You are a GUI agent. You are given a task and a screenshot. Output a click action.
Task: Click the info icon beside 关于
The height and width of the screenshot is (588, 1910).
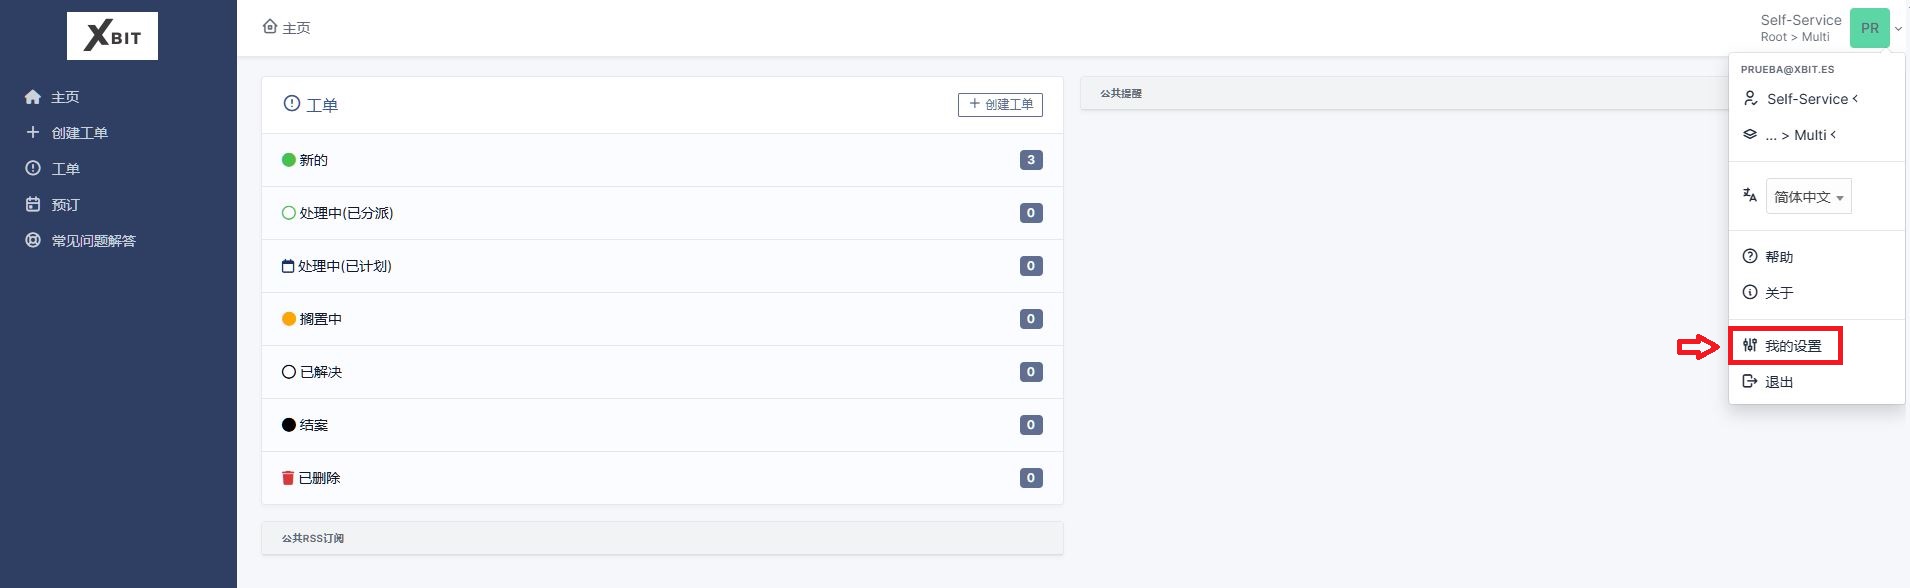coord(1750,292)
